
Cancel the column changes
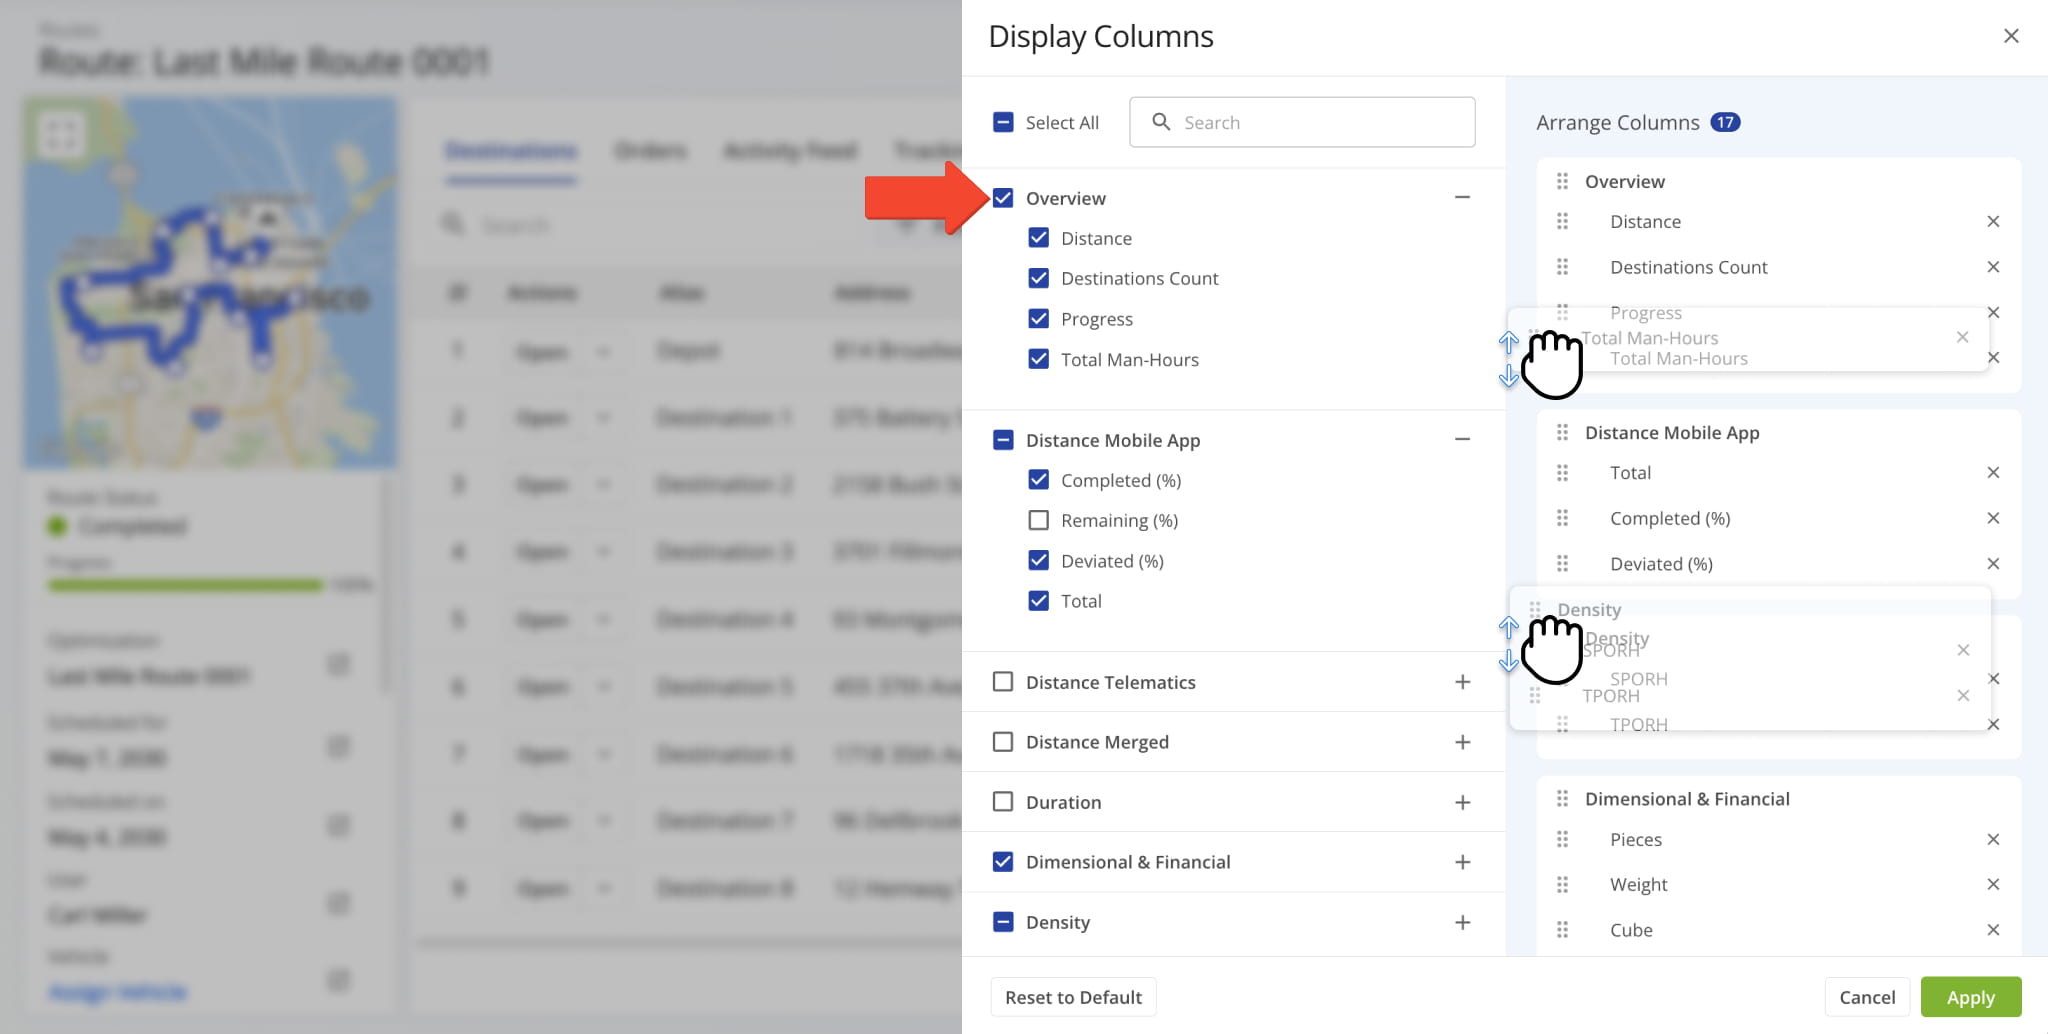pyautogui.click(x=1866, y=997)
